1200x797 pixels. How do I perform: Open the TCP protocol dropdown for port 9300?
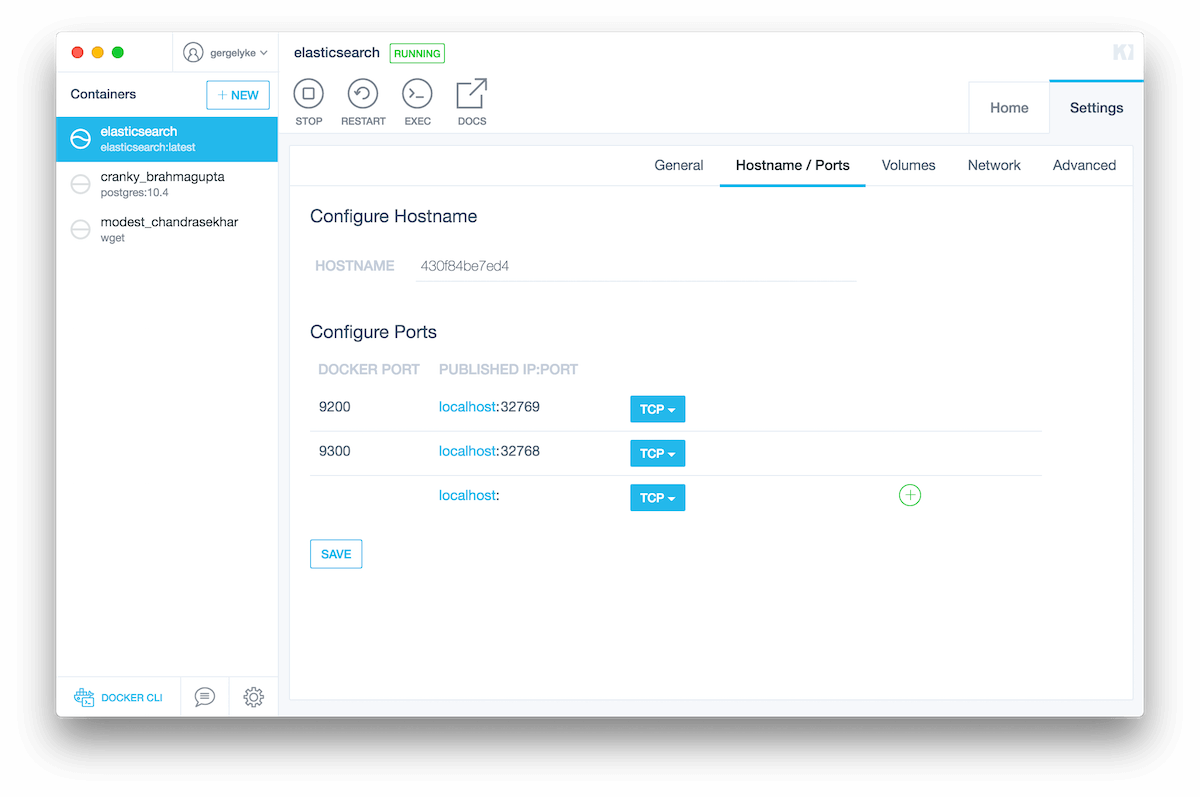pos(657,453)
